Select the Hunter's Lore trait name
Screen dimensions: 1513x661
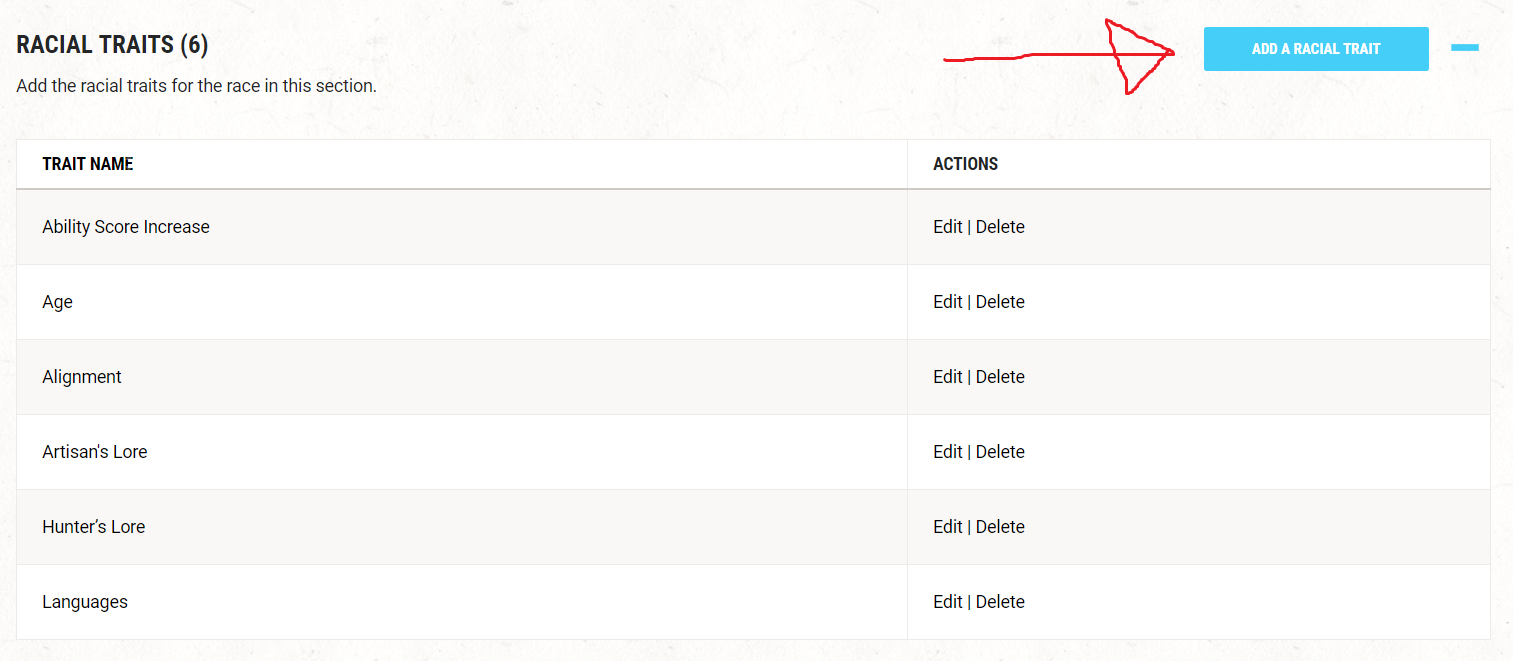click(x=94, y=527)
